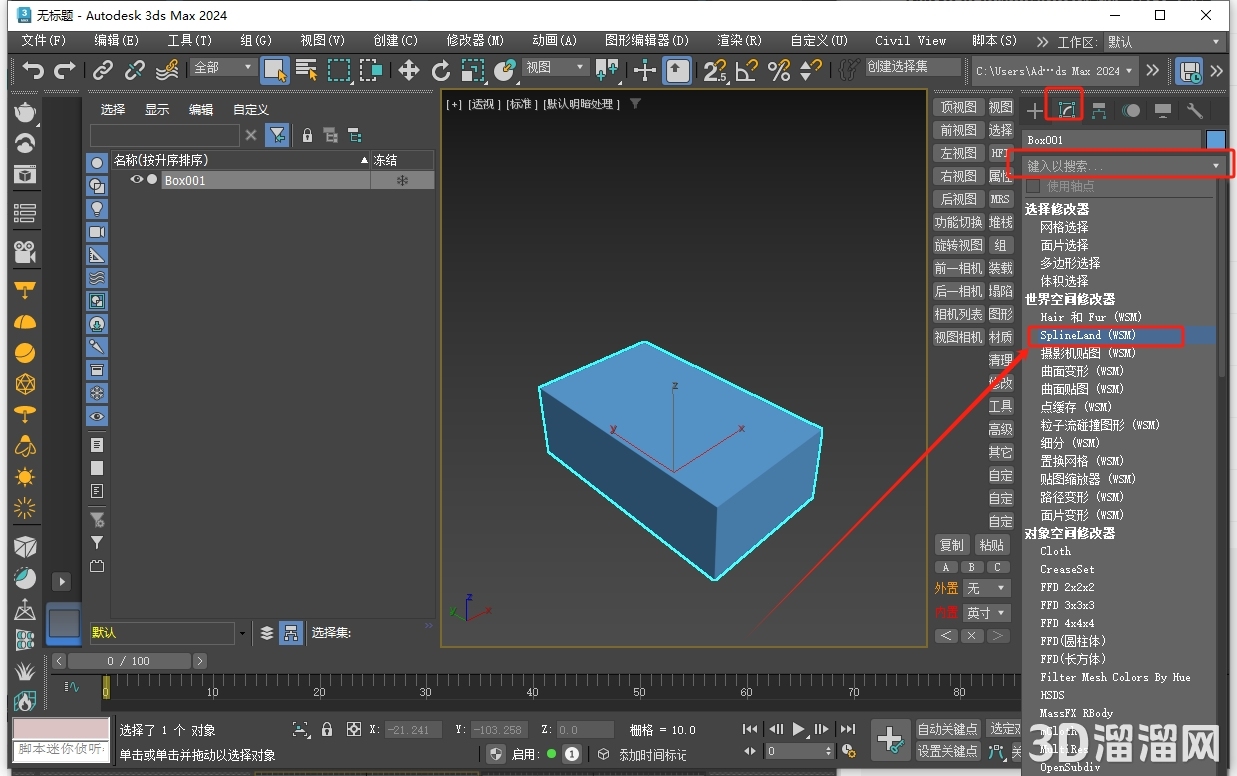Open the 修改器(M) menu
This screenshot has width=1237, height=776.
click(475, 41)
